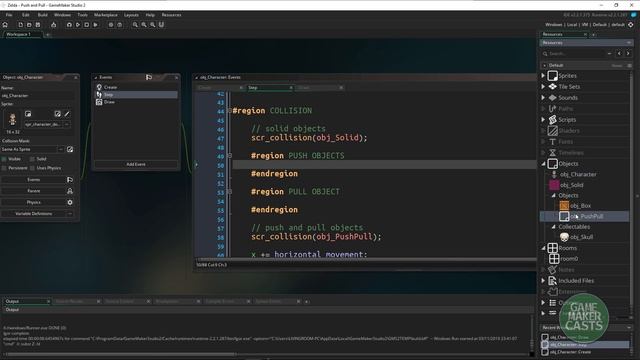Edit the sprite image pencil icon
640x360 pixels.
coord(67,114)
